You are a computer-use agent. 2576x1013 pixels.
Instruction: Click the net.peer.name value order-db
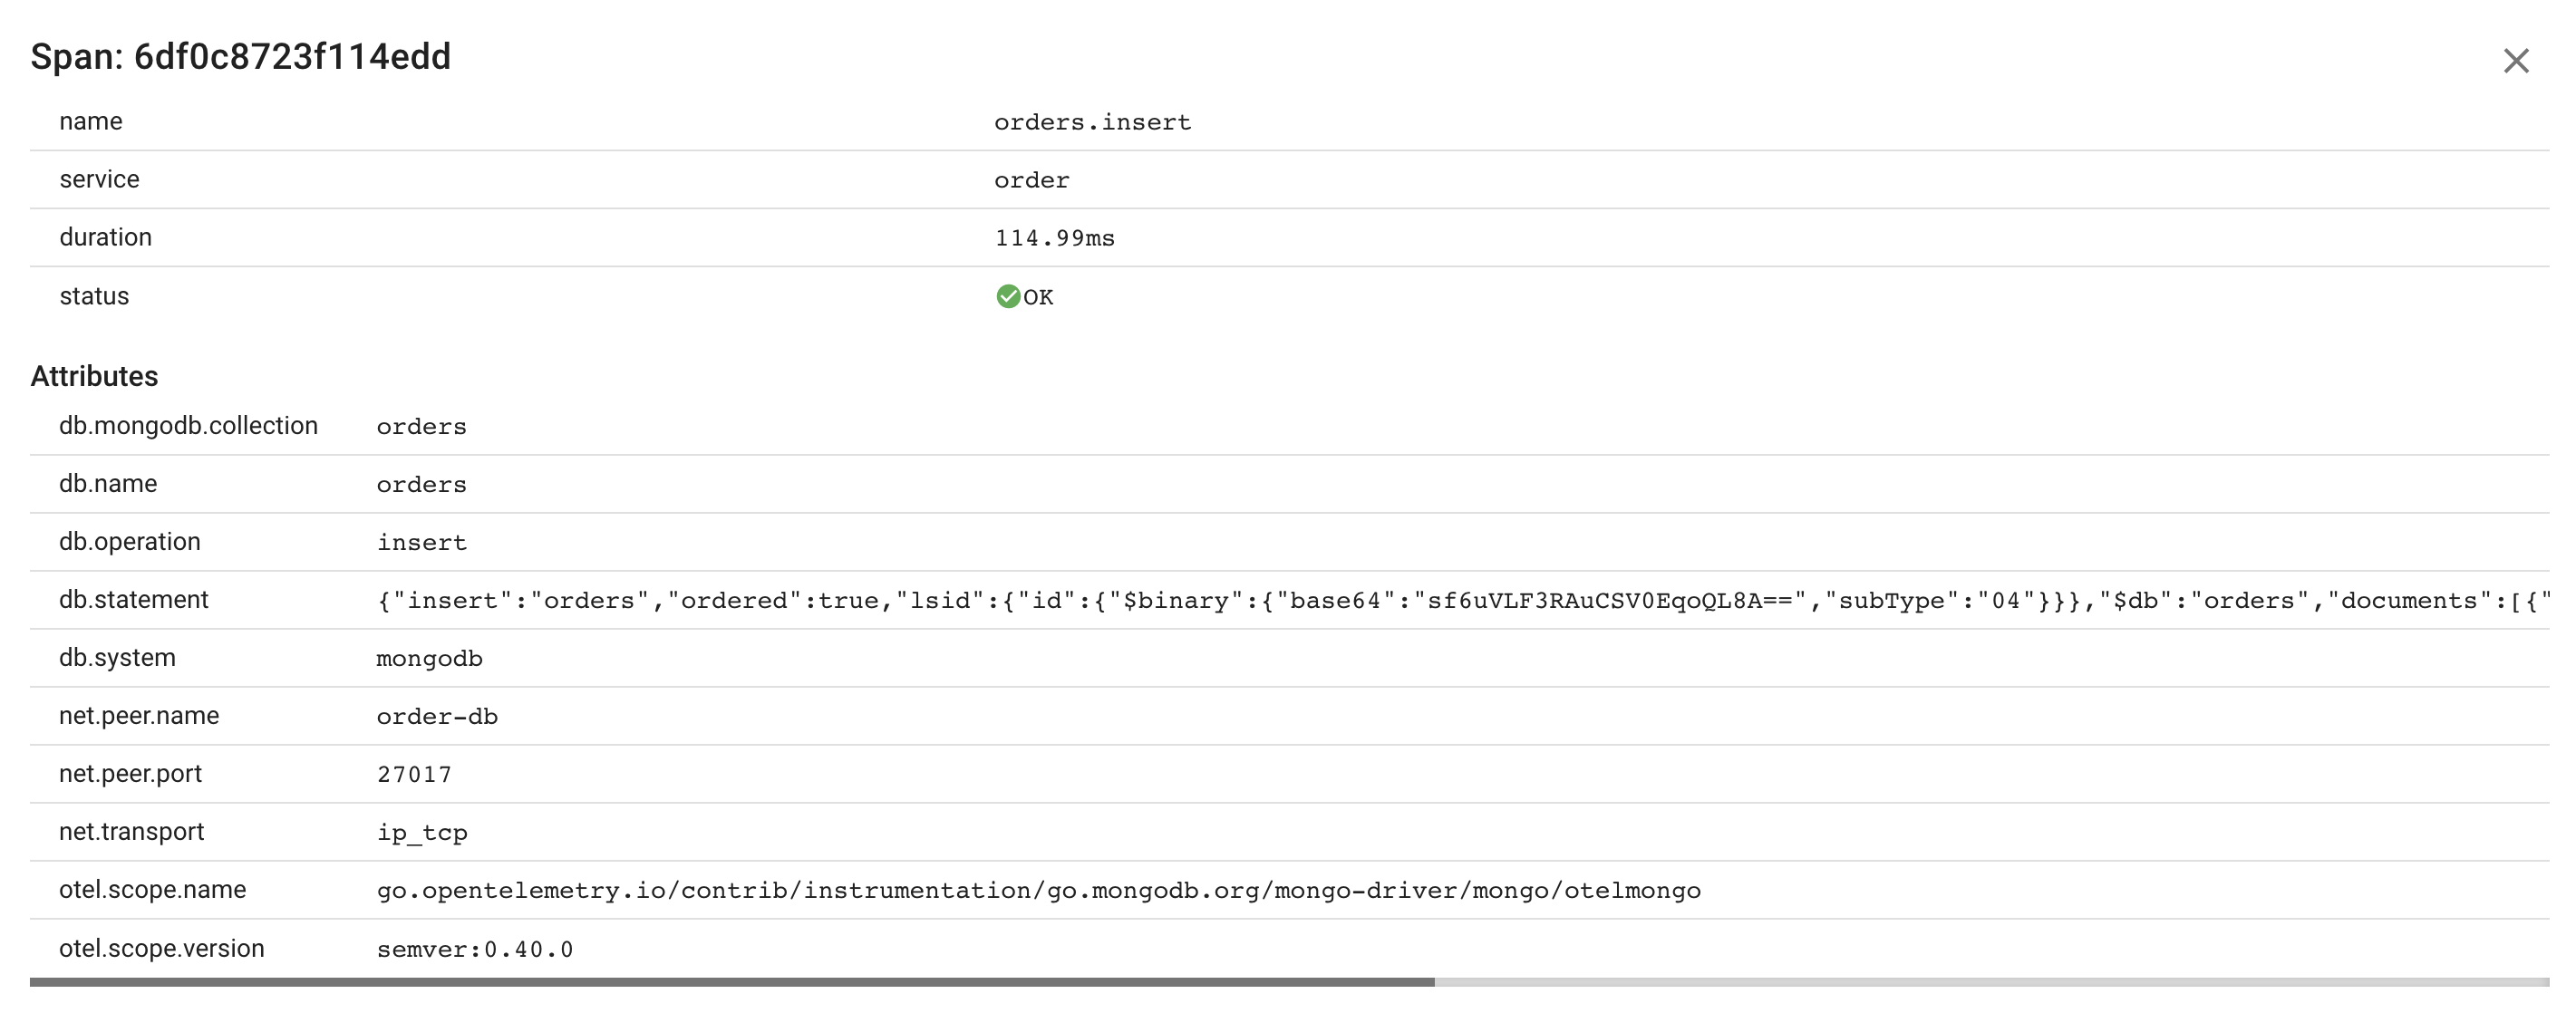point(437,717)
